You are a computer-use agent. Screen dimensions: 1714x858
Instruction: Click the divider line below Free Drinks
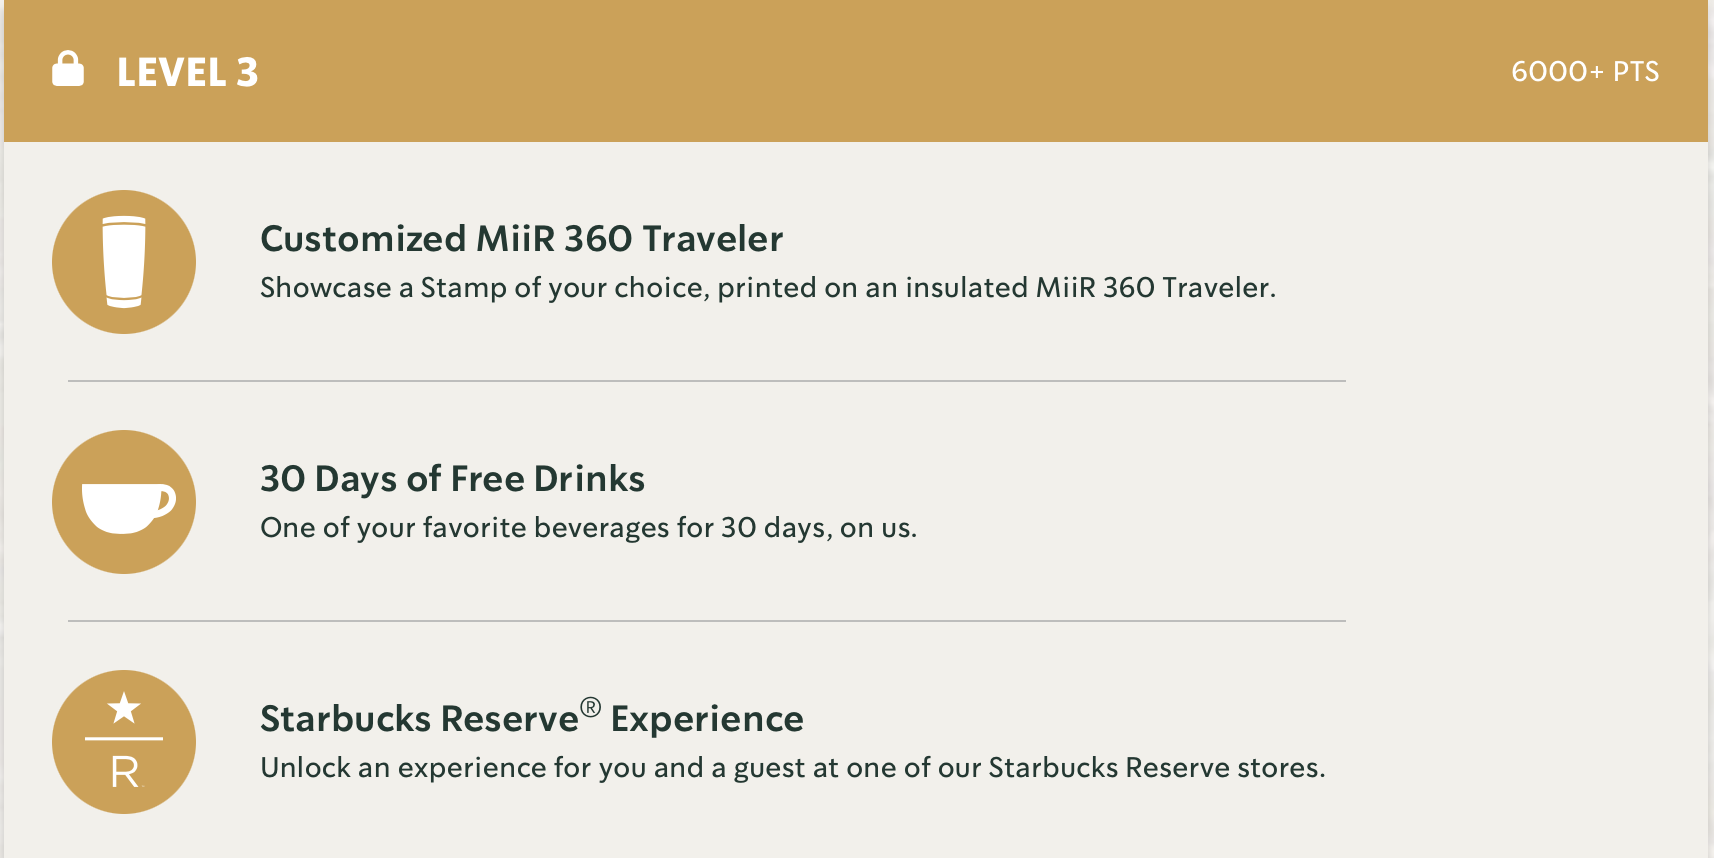point(706,621)
